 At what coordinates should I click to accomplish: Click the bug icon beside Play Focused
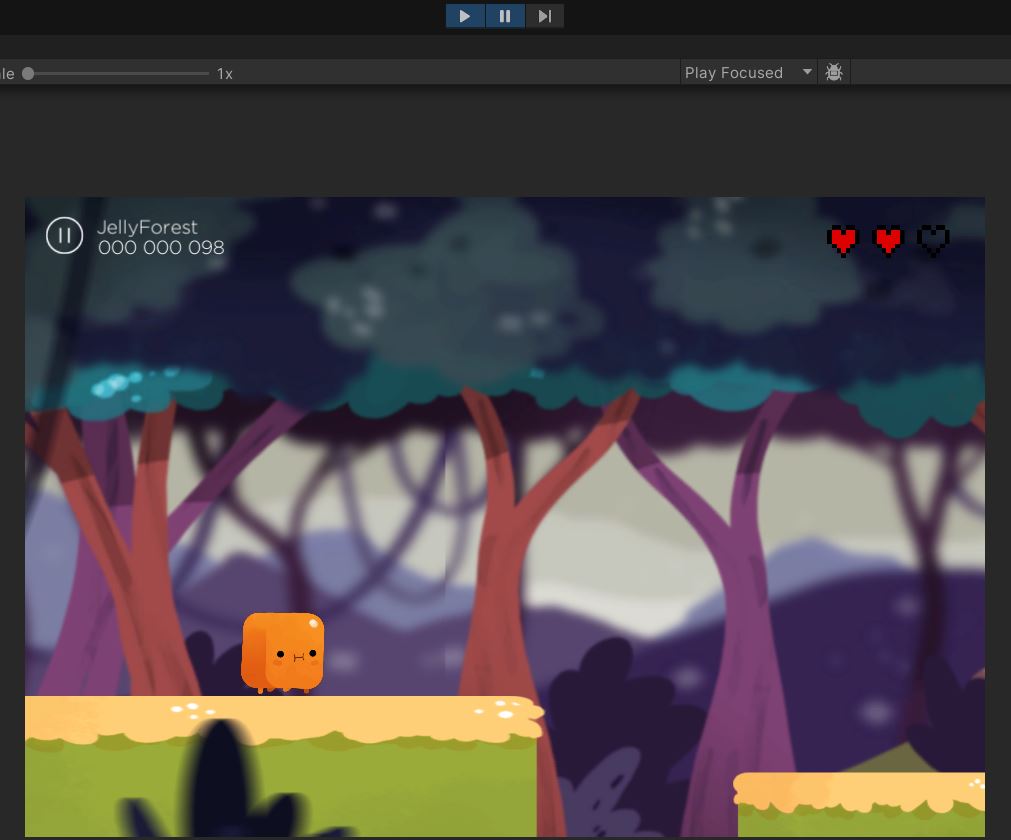(x=834, y=72)
